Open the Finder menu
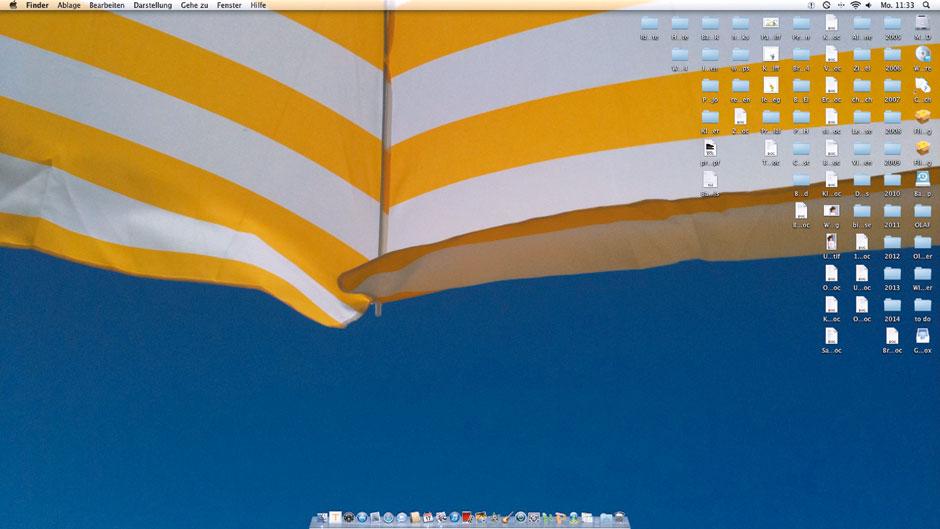Image resolution: width=940 pixels, height=529 pixels. click(x=37, y=5)
